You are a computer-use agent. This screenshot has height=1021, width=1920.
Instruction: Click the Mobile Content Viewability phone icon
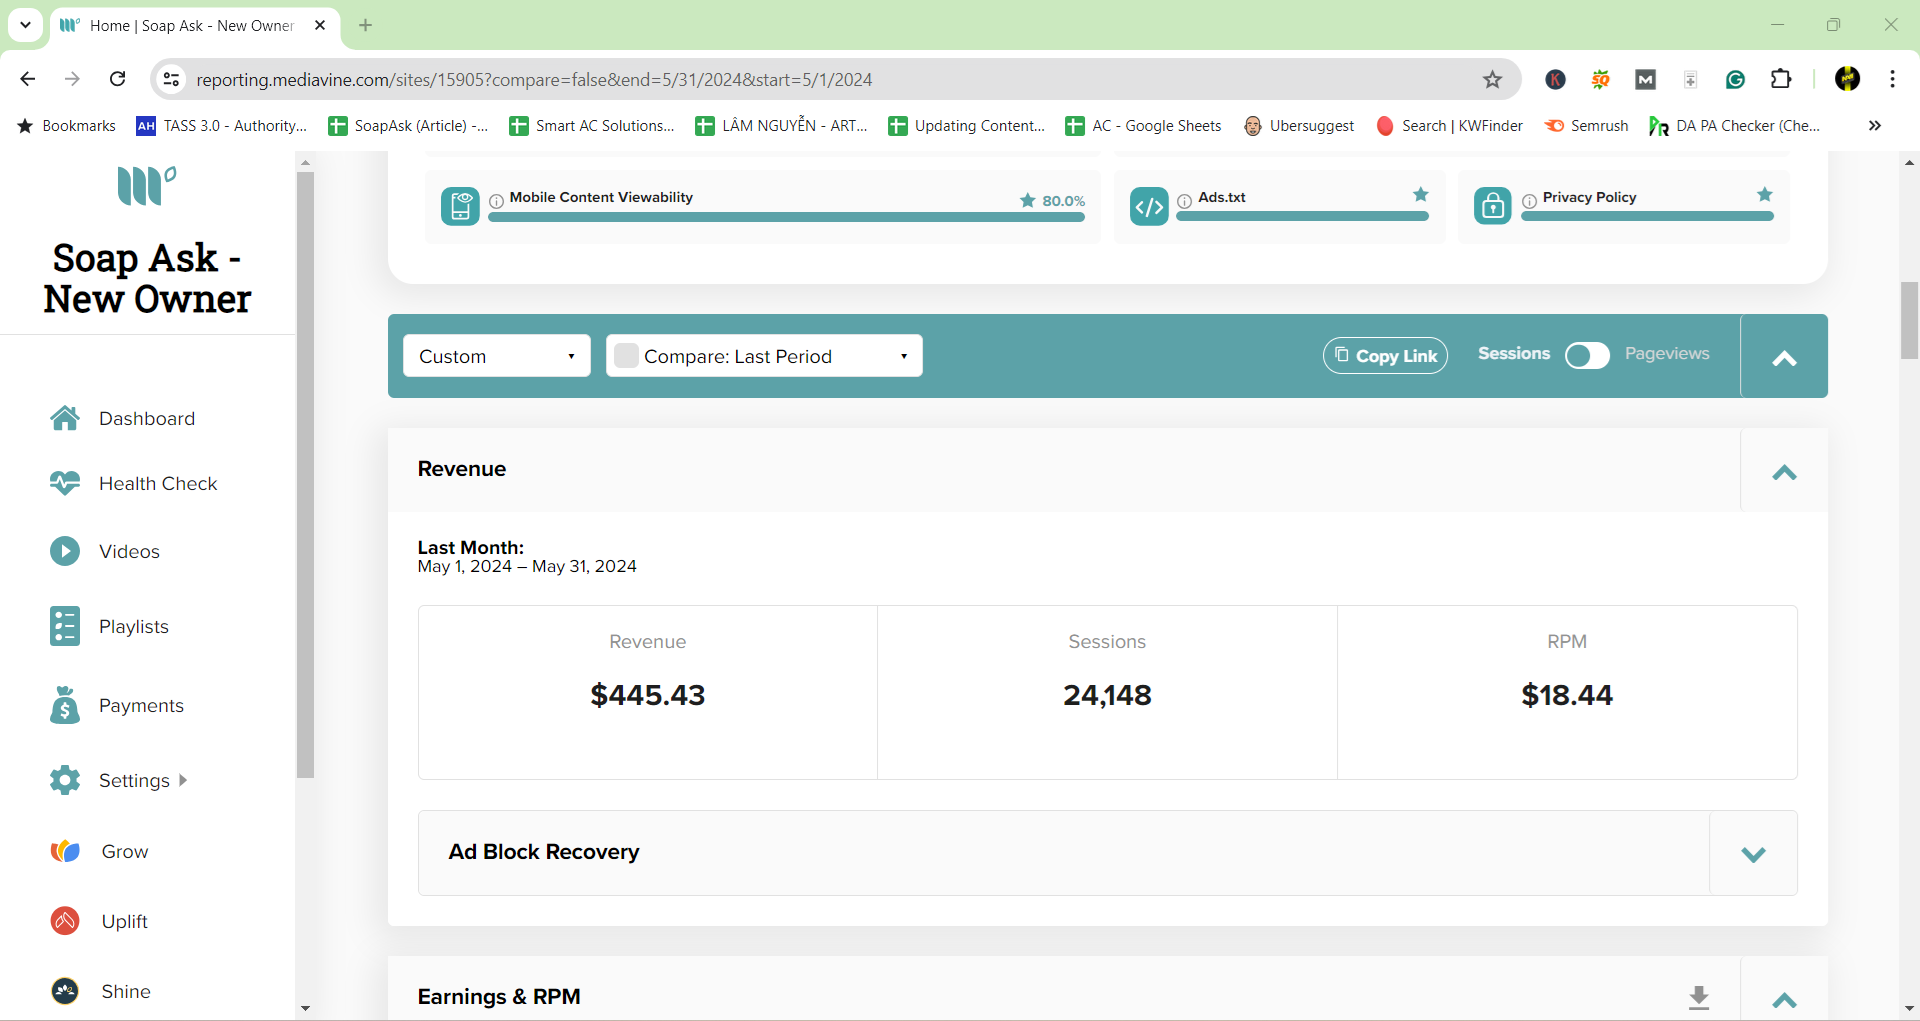point(460,206)
